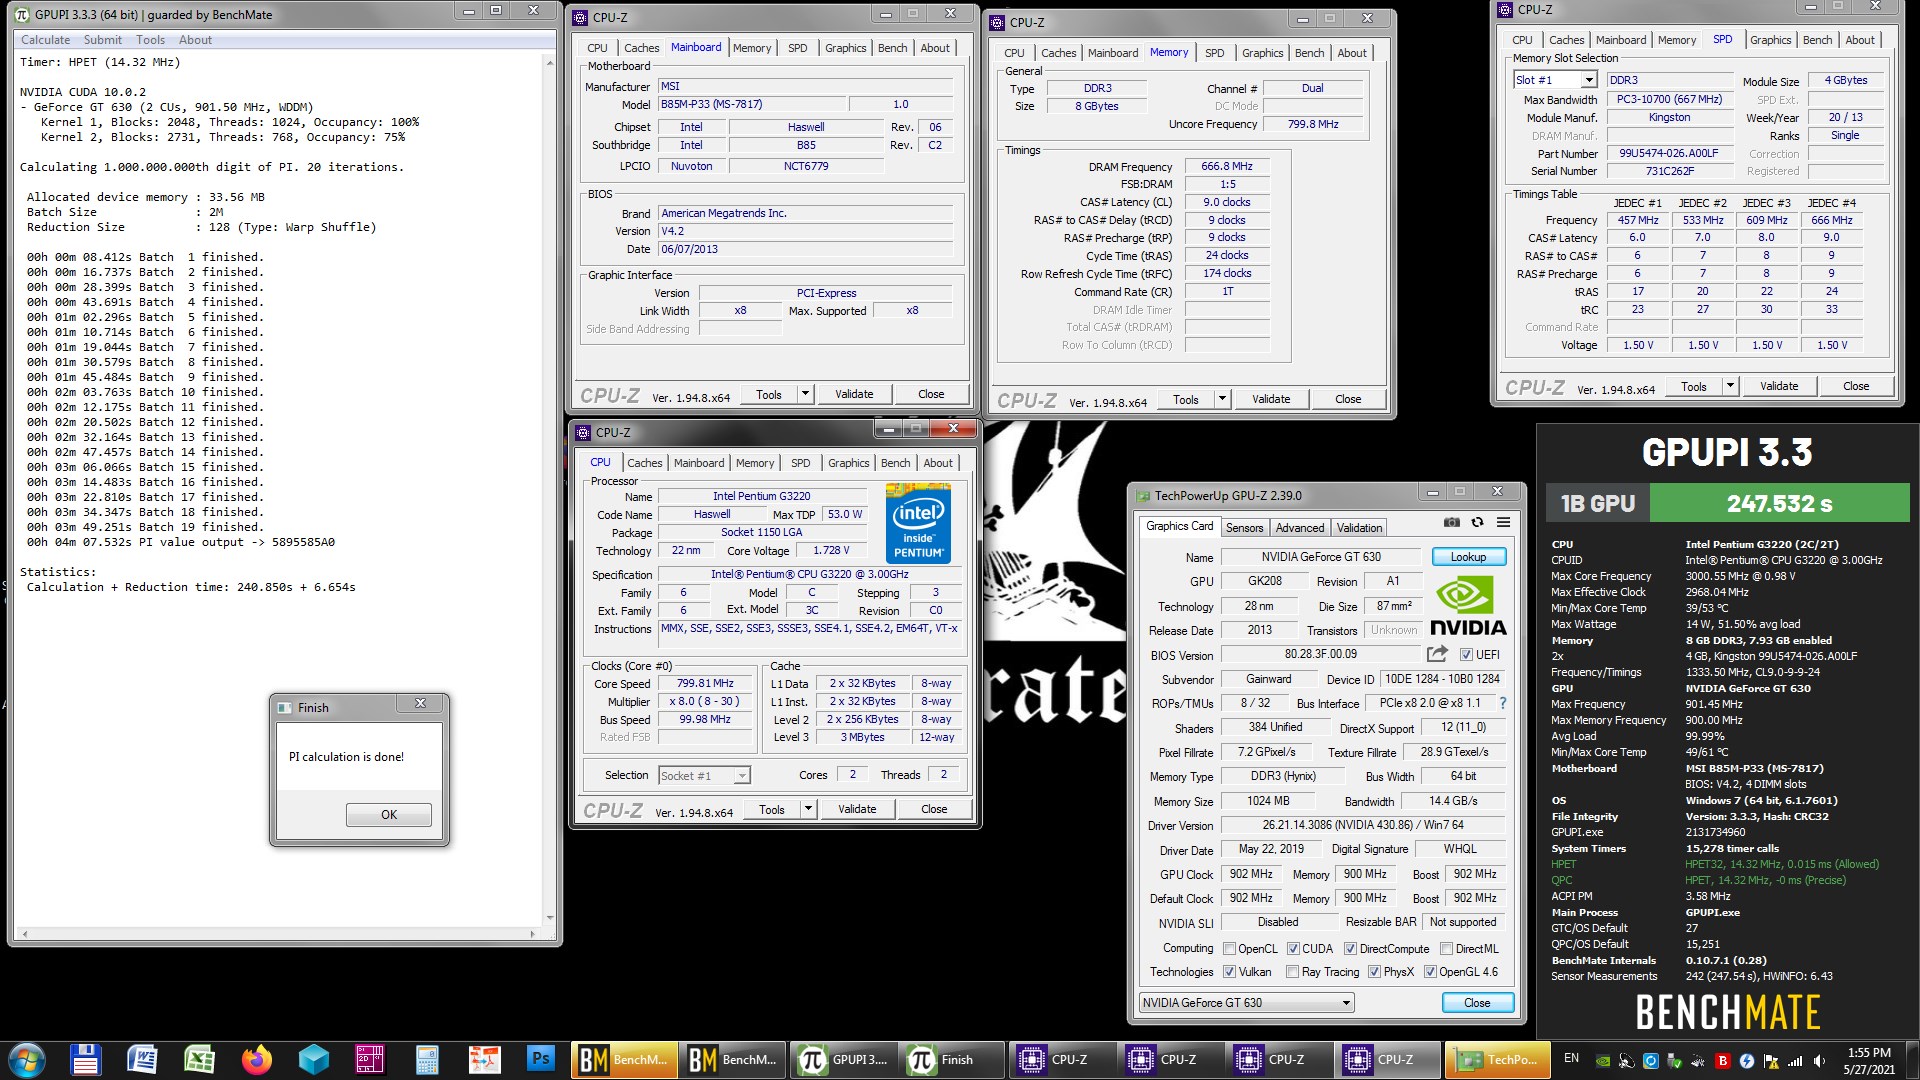Screen dimensions: 1920x1080
Task: Expand Tools dropdown arrow in Mainboard CPU-Z window
Action: point(805,394)
